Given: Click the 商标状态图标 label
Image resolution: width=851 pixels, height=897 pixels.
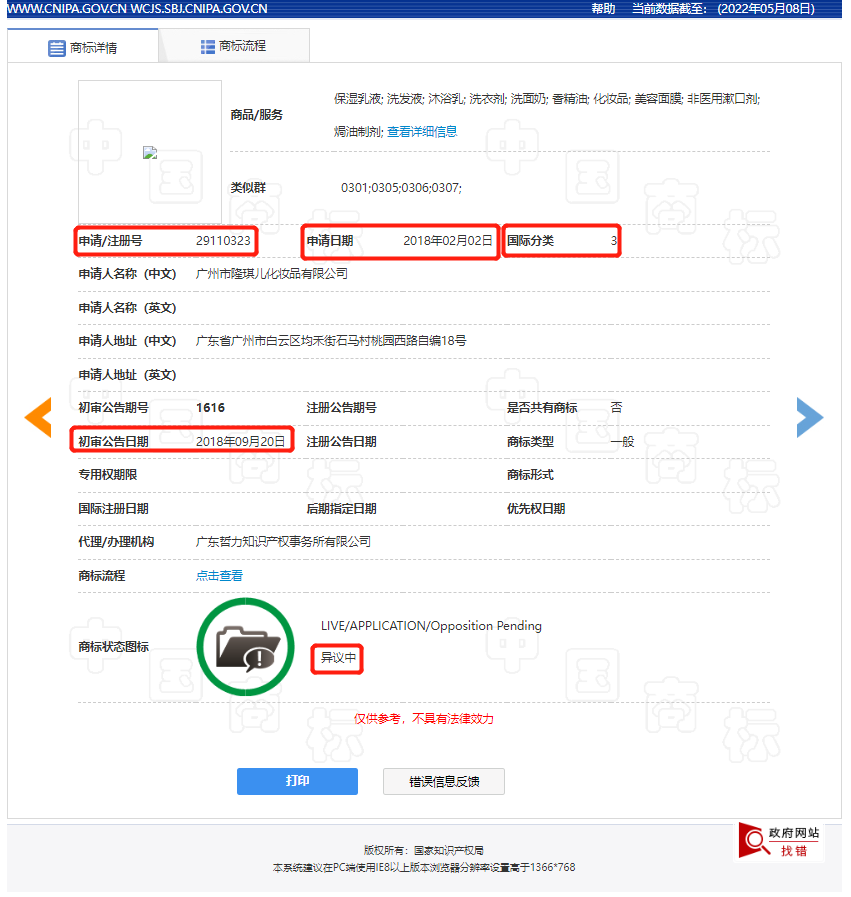Looking at the screenshot, I should [x=113, y=647].
